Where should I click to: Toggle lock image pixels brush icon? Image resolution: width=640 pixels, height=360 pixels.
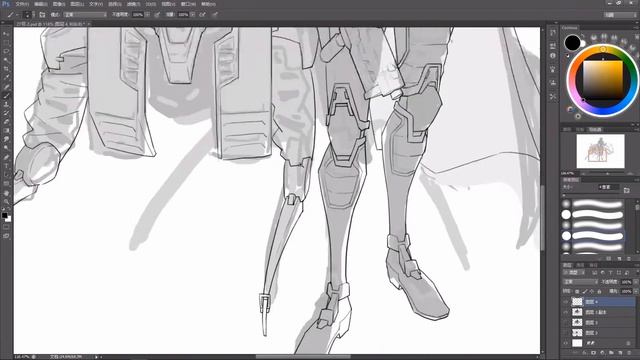point(584,291)
